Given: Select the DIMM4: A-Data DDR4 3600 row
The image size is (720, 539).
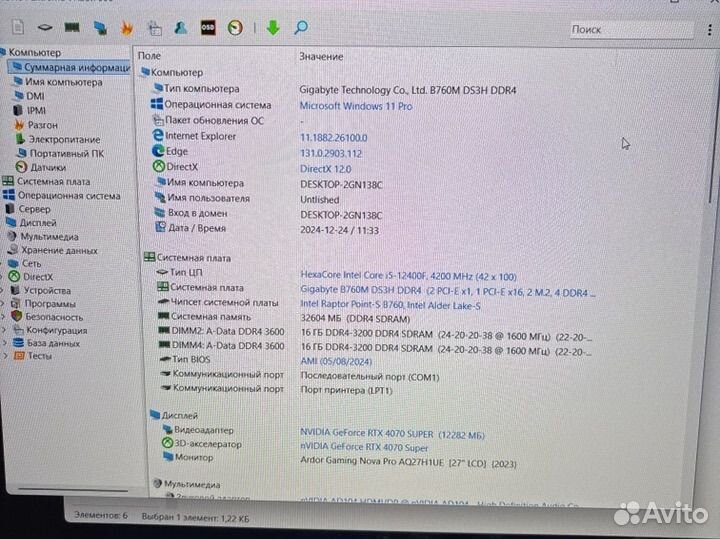Looking at the screenshot, I should 375,348.
